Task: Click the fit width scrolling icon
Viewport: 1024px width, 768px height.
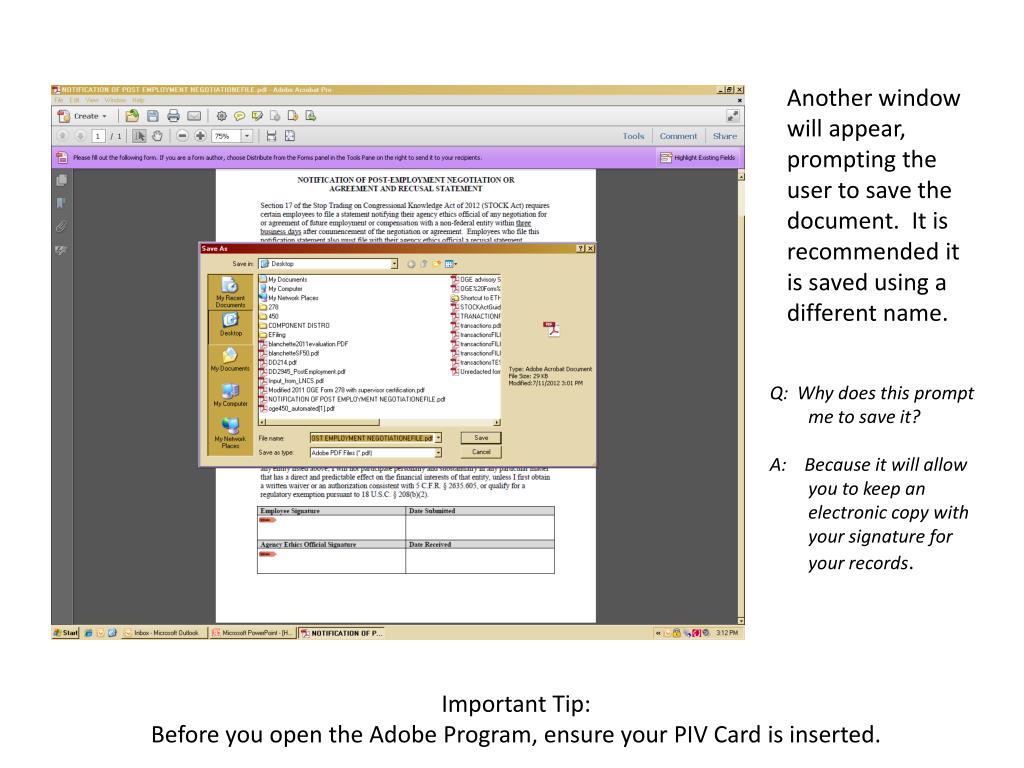Action: (x=272, y=136)
